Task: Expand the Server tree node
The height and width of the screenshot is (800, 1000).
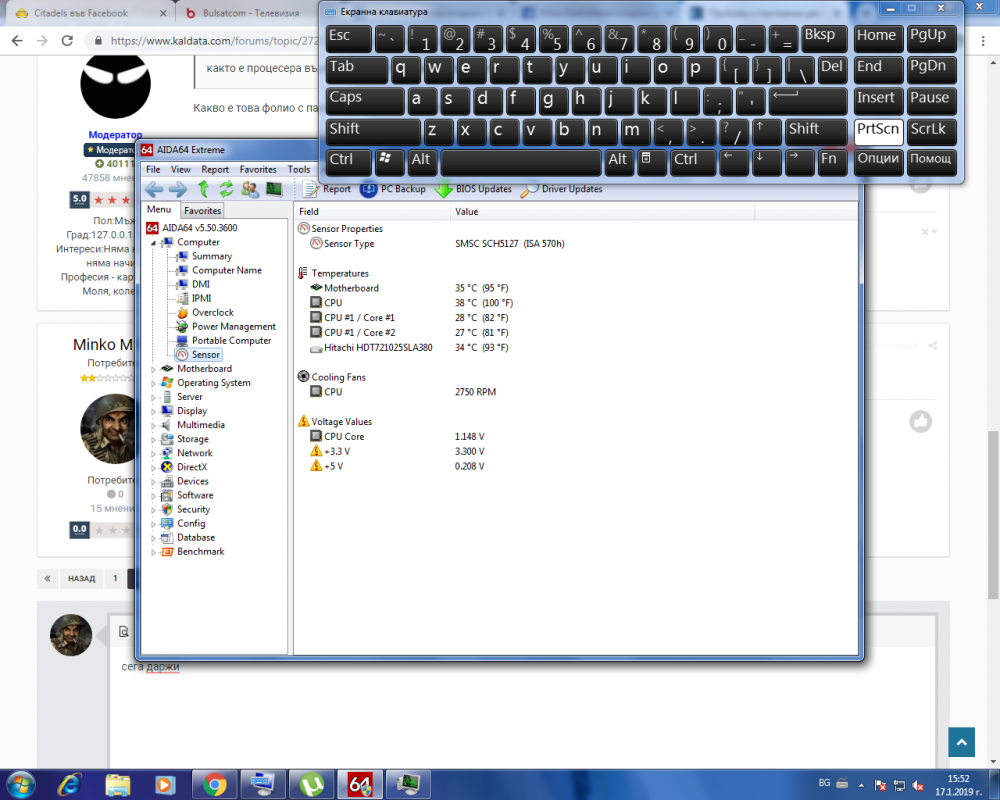Action: (x=153, y=397)
